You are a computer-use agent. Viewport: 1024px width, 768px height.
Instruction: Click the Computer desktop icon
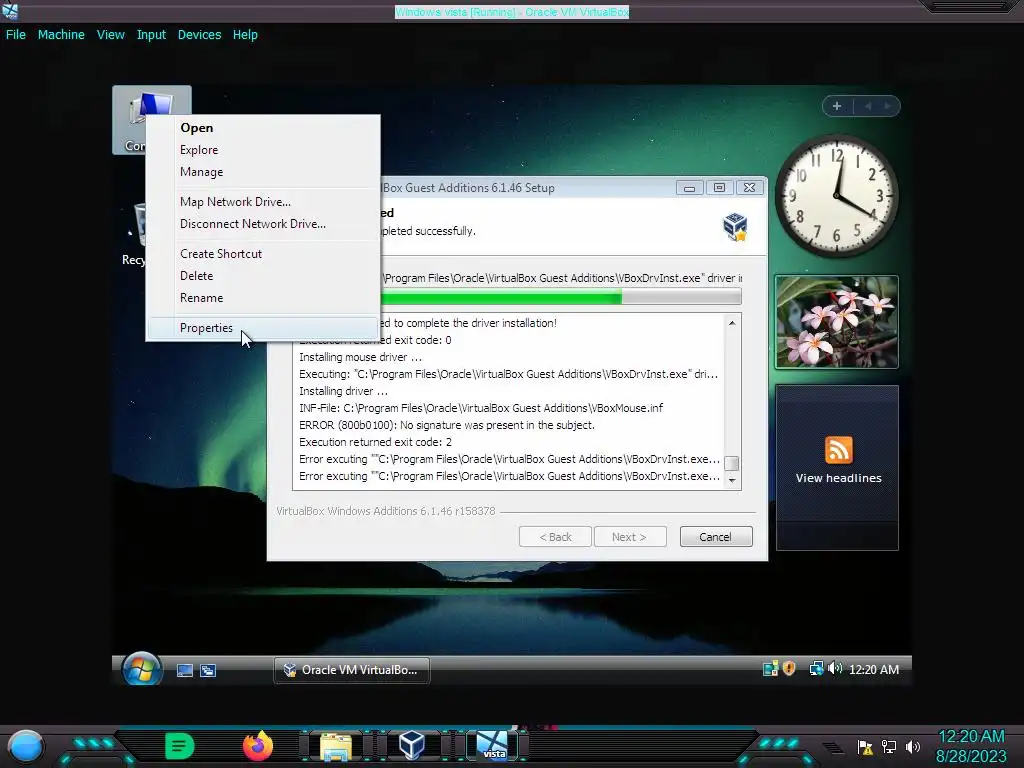(152, 120)
